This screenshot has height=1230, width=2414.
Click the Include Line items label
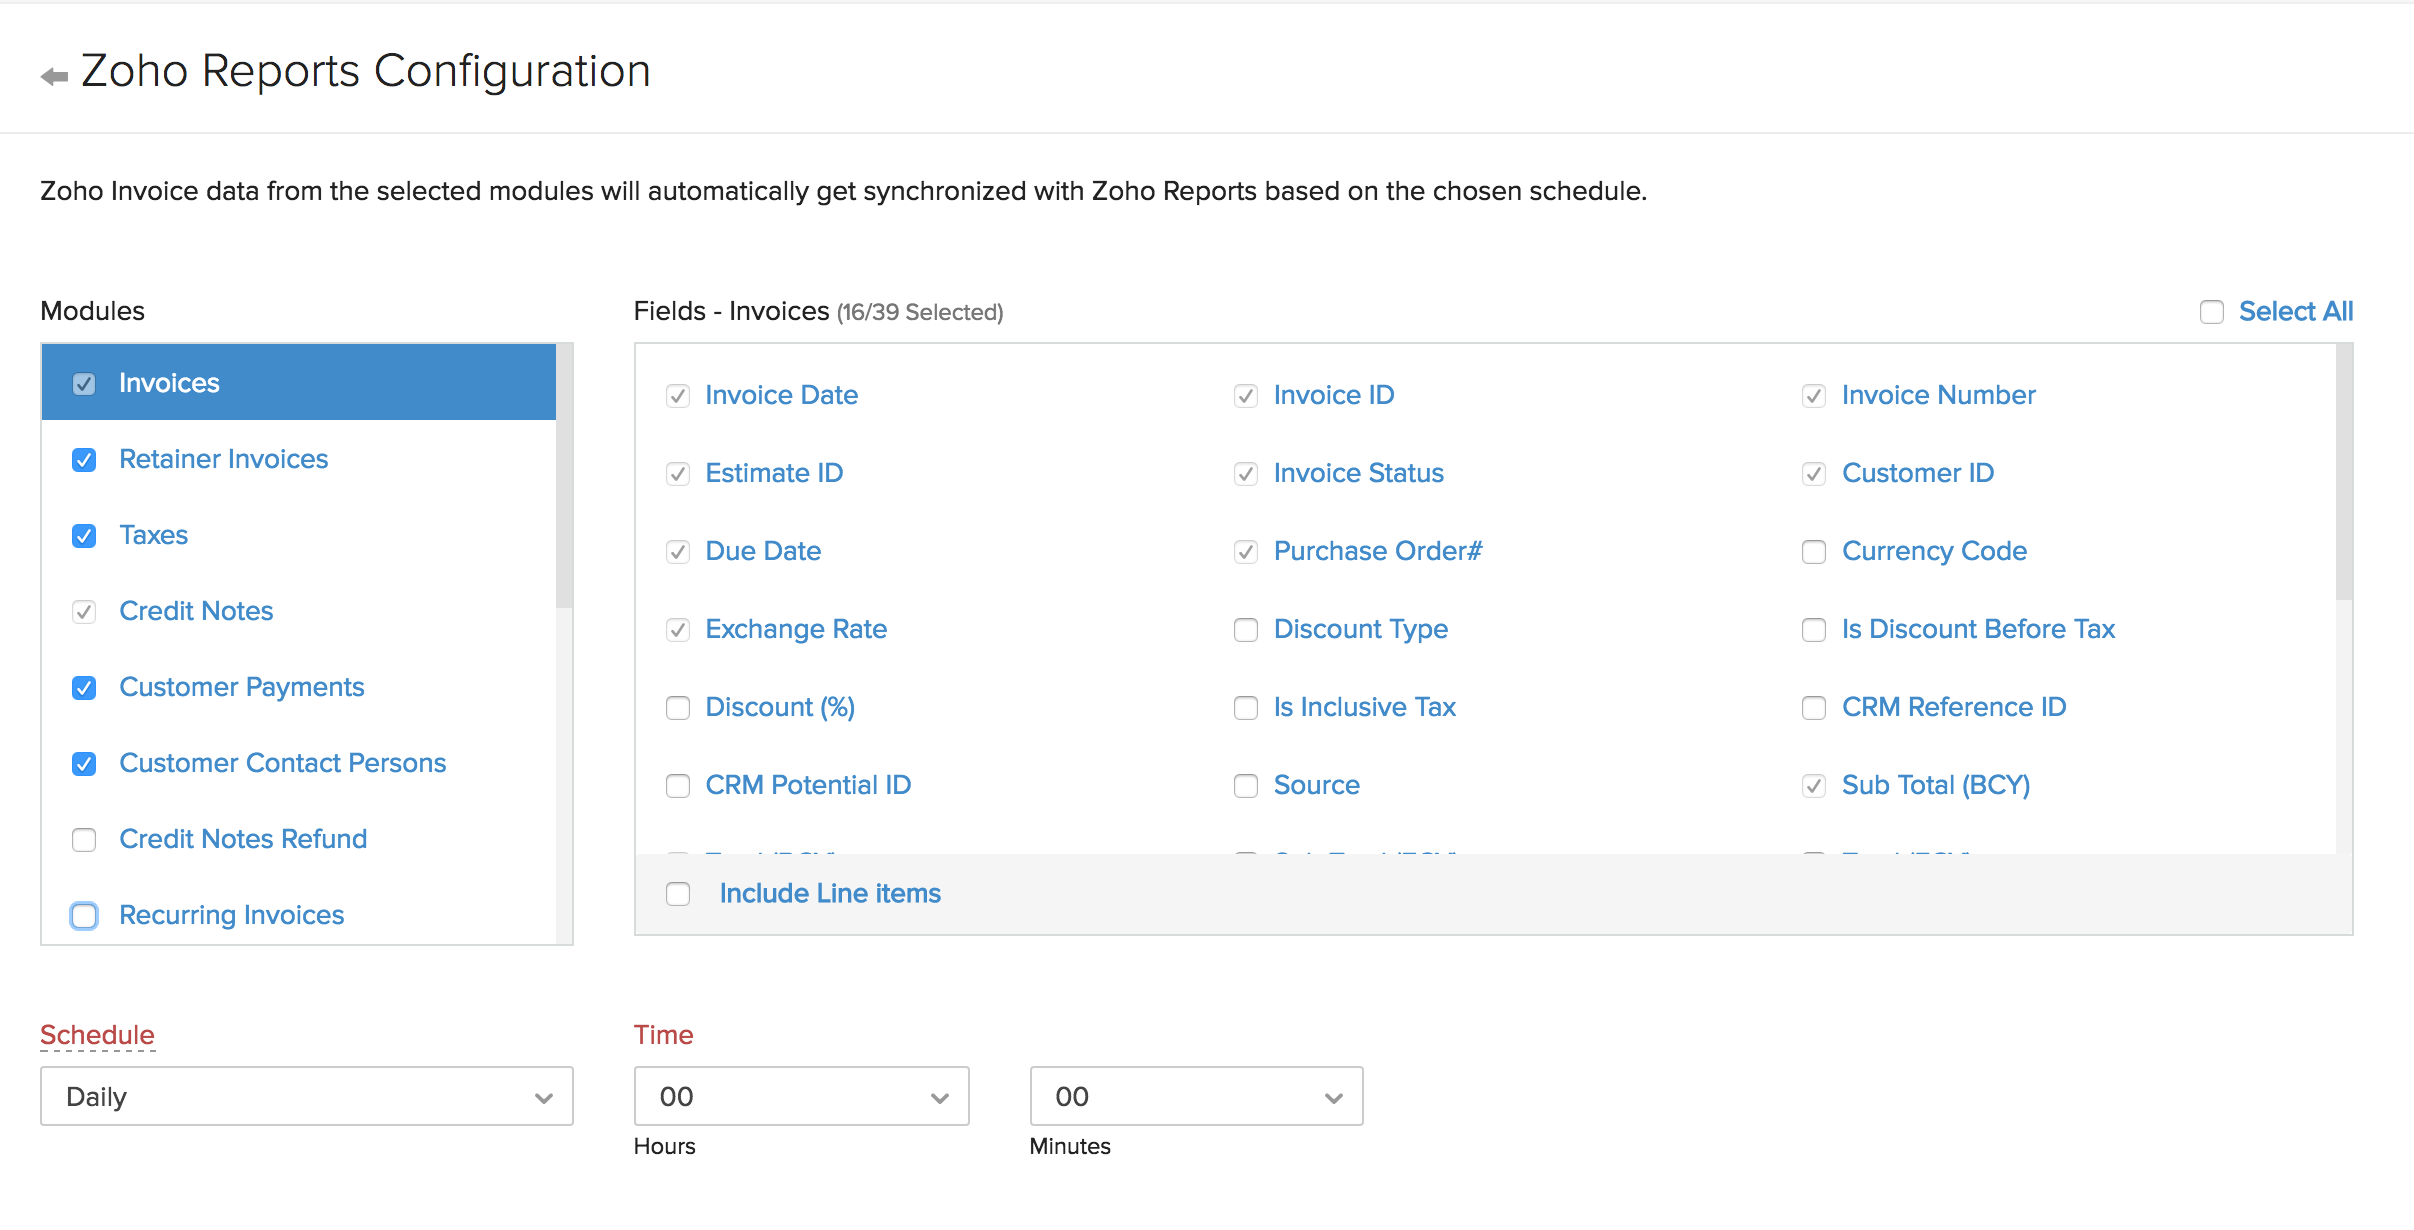pyautogui.click(x=829, y=894)
